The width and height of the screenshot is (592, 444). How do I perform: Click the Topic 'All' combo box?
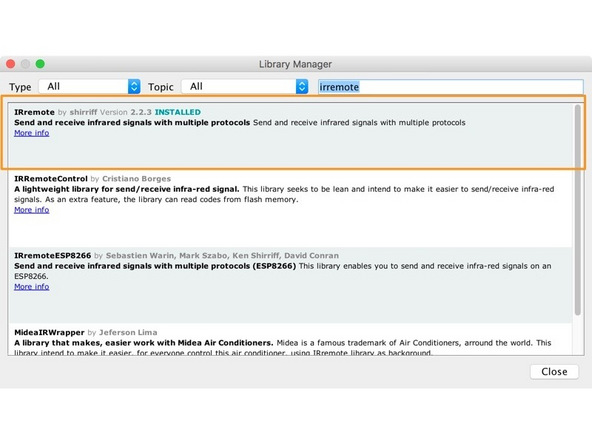[x=245, y=86]
